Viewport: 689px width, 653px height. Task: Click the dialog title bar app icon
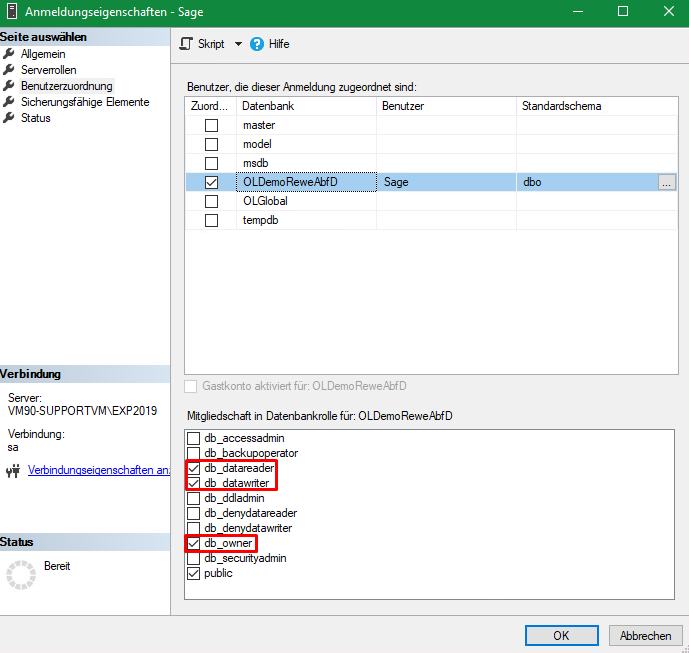pyautogui.click(x=12, y=12)
